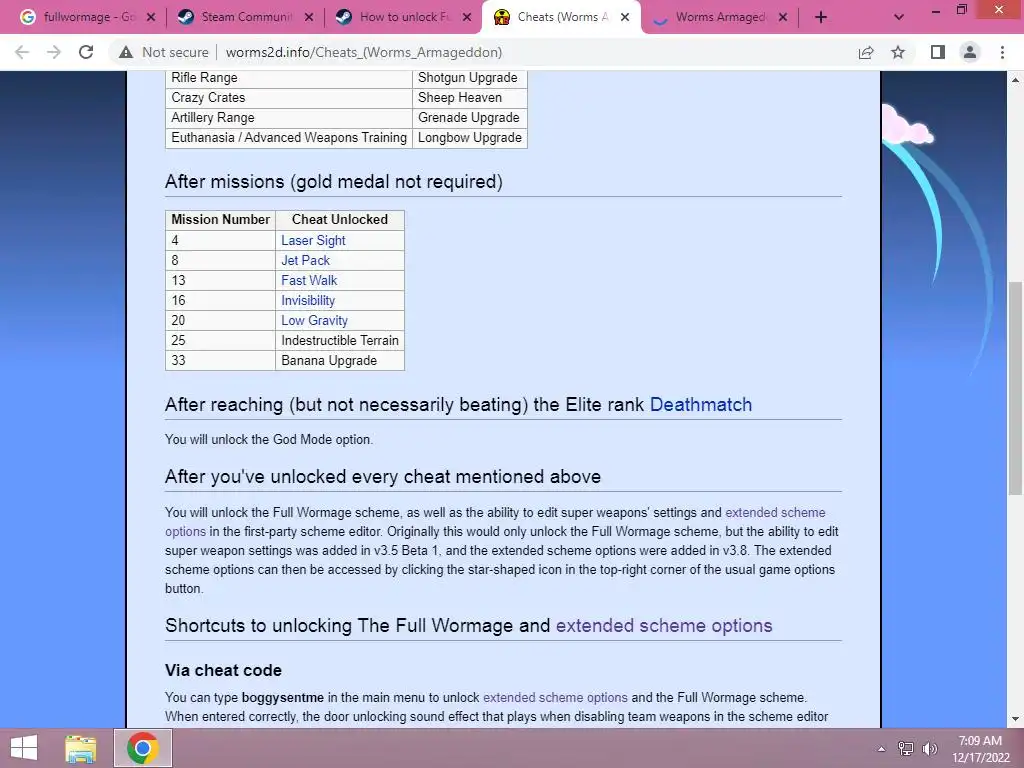Click the Mission Number column header
Viewport: 1024px width, 768px height.
221,219
